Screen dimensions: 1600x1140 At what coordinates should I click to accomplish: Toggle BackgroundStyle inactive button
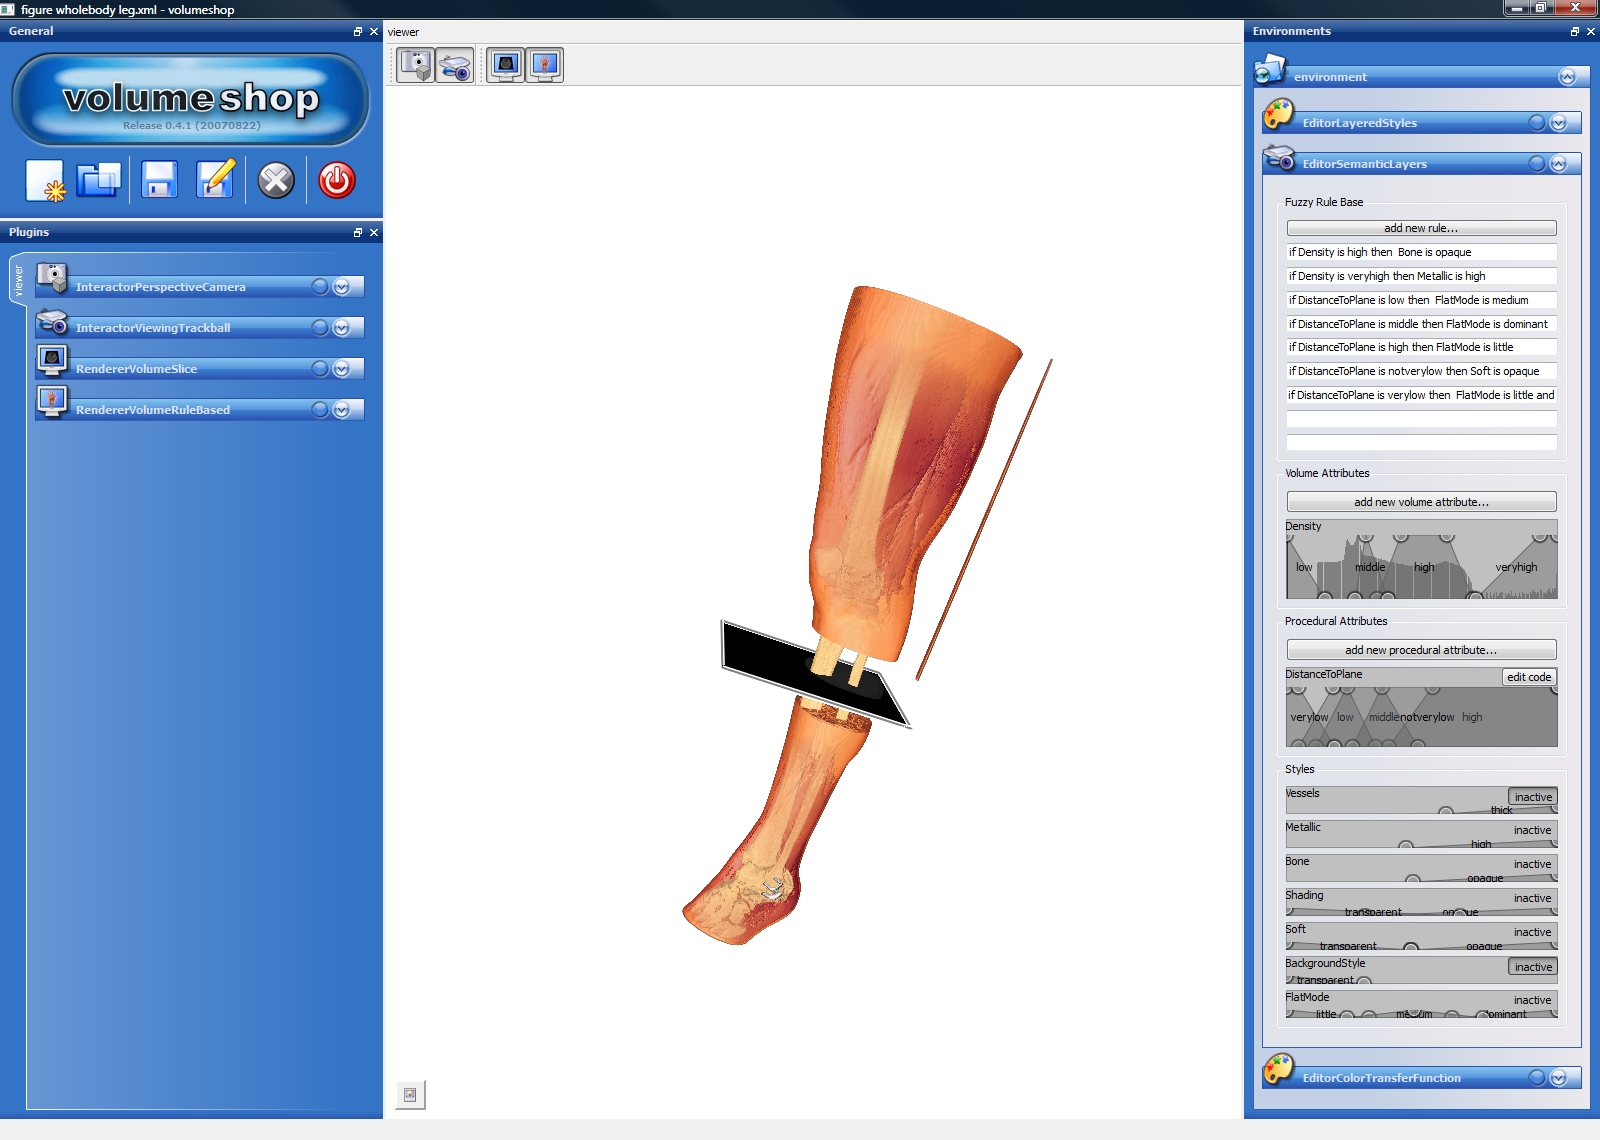[x=1532, y=967]
